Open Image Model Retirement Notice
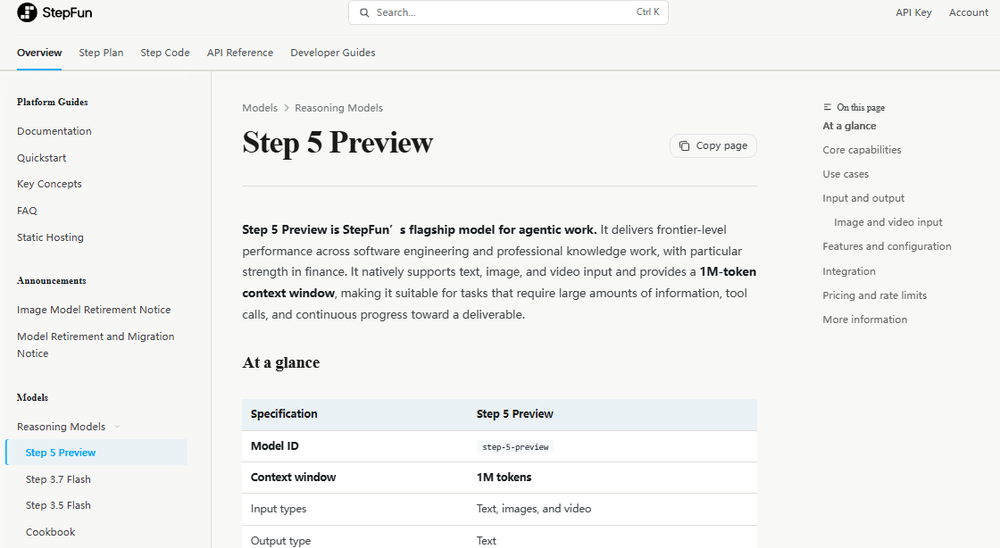1000x548 pixels. [94, 309]
